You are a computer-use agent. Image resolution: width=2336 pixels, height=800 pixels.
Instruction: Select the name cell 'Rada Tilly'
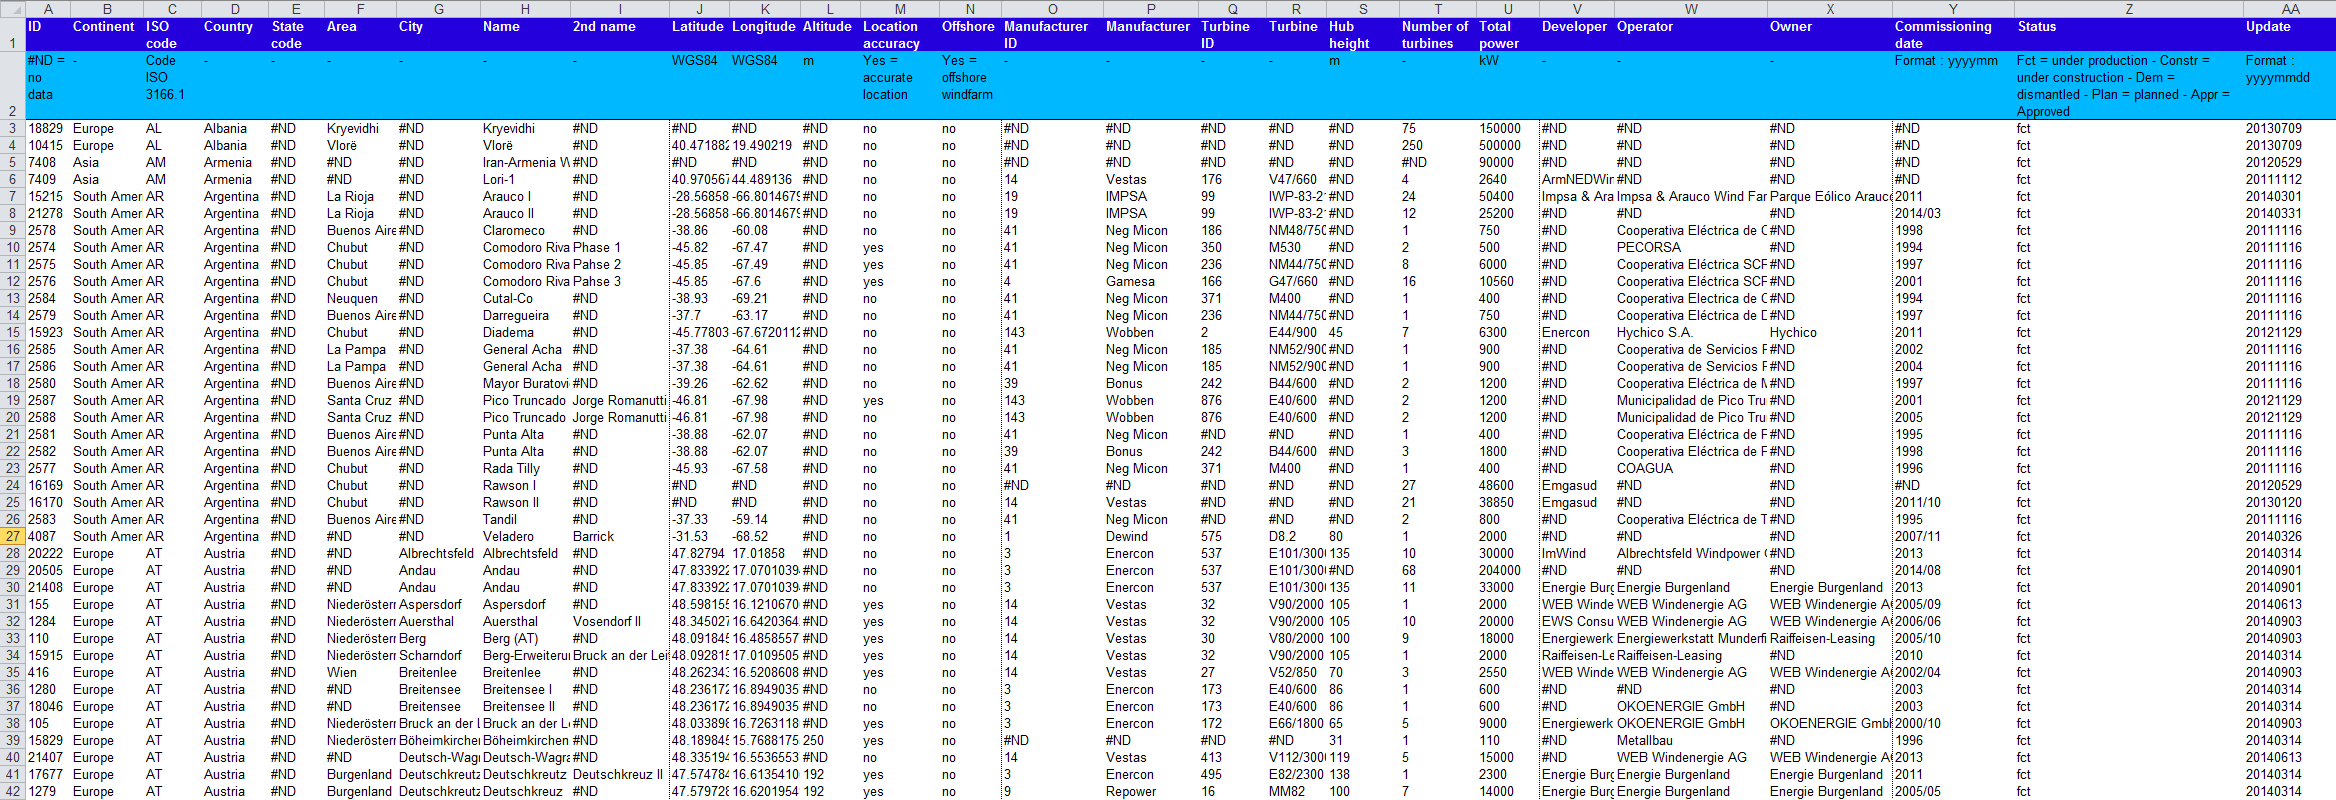[525, 468]
